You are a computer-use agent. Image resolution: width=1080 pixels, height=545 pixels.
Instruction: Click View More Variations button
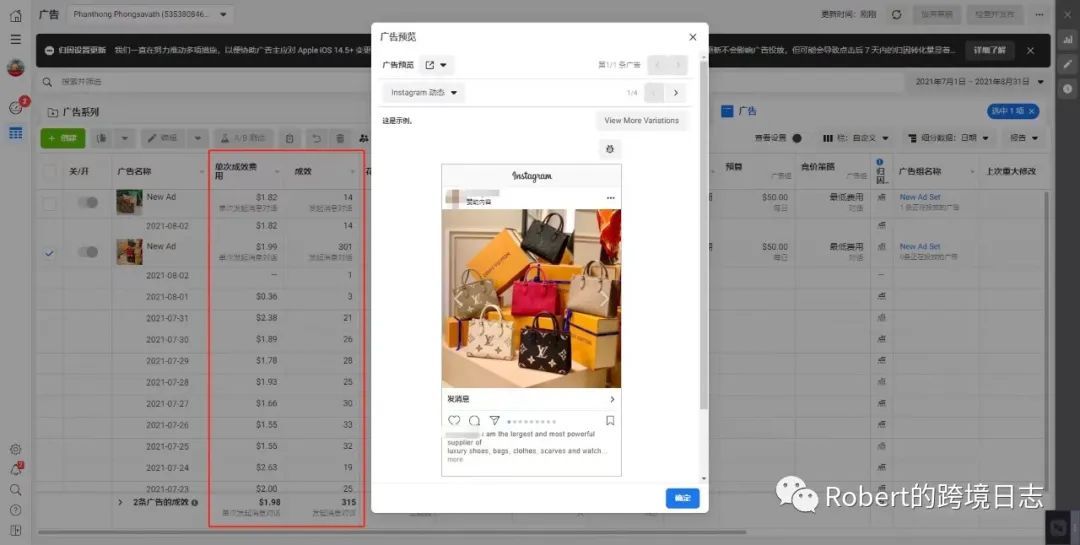(x=641, y=121)
